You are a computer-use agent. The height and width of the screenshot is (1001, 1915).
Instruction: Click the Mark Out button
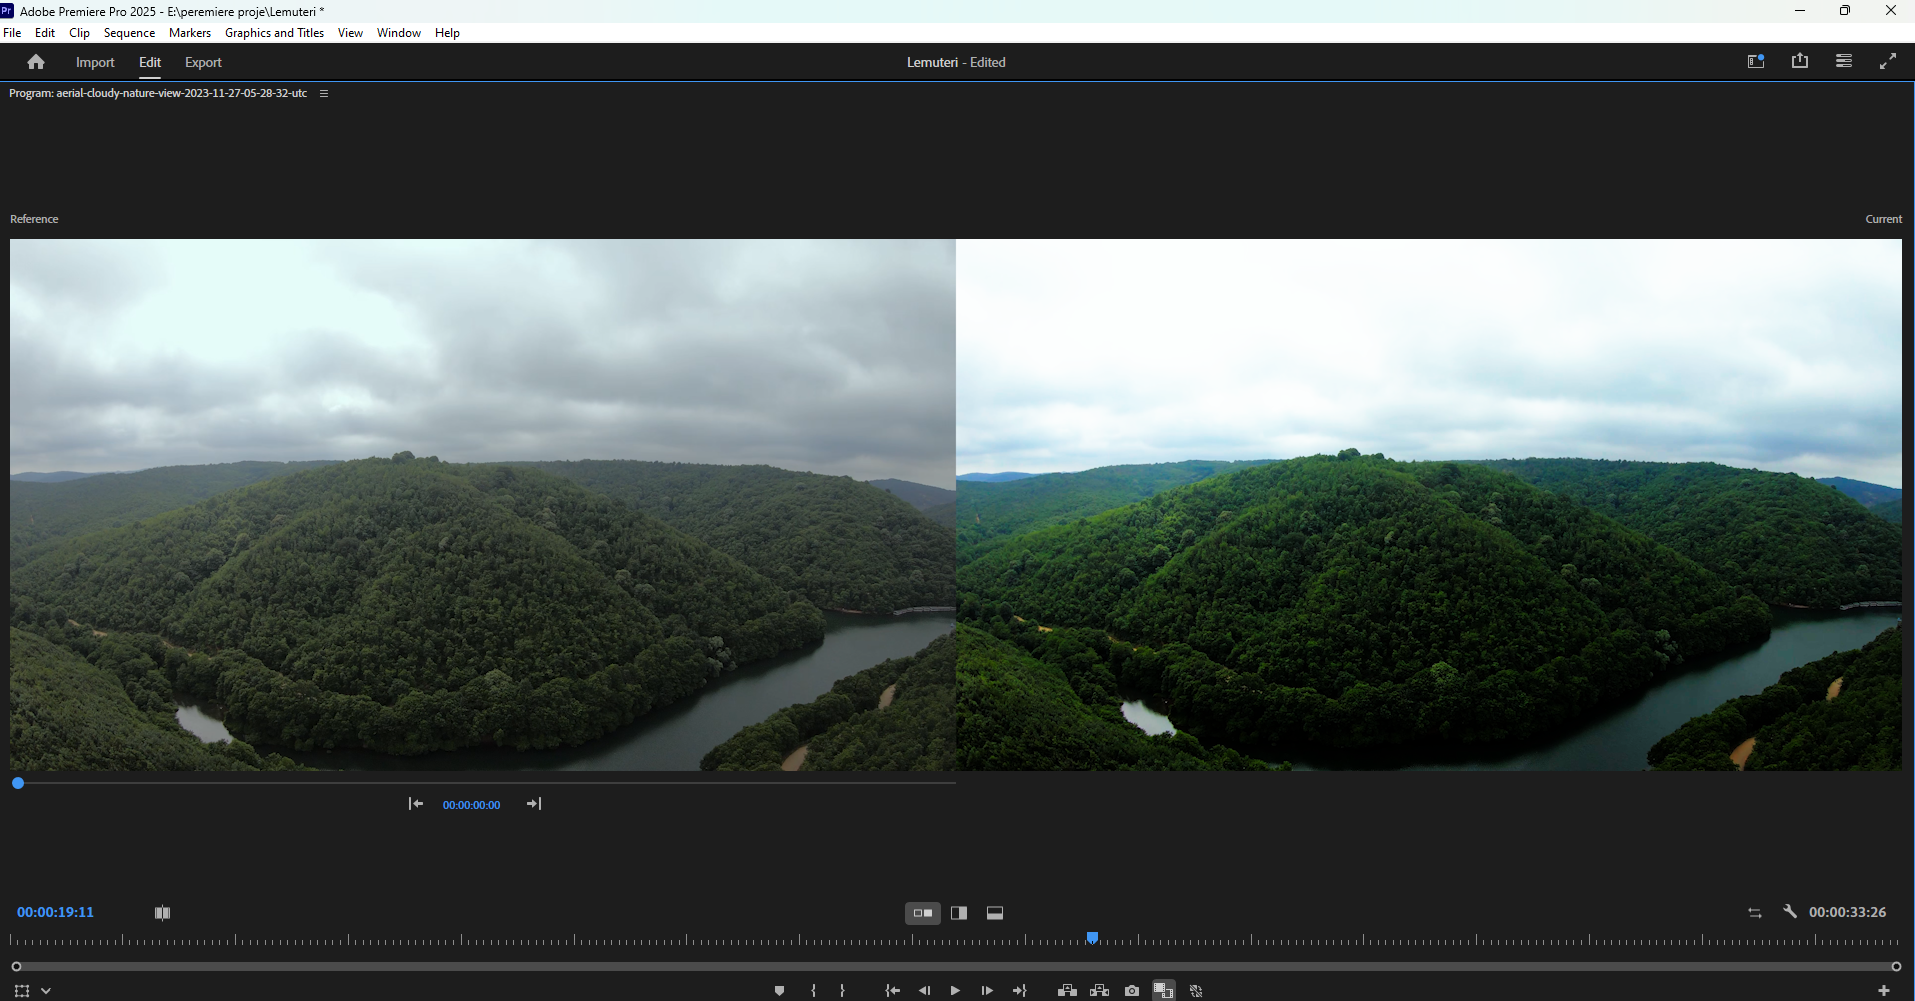click(842, 991)
